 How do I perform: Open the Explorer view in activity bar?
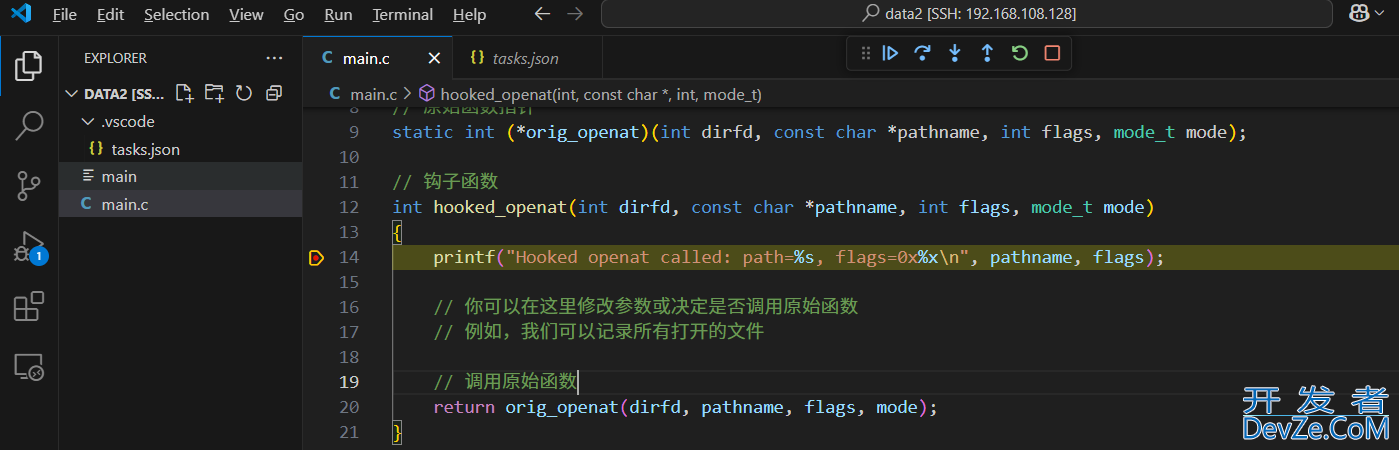tap(29, 66)
